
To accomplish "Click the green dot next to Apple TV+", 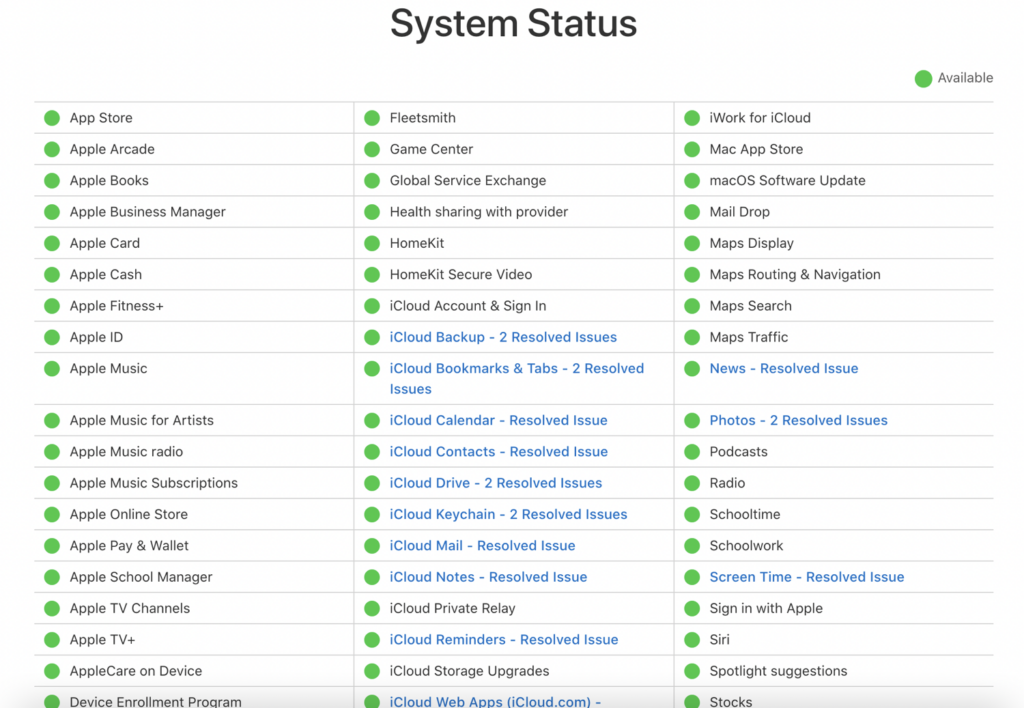I will click(x=52, y=640).
